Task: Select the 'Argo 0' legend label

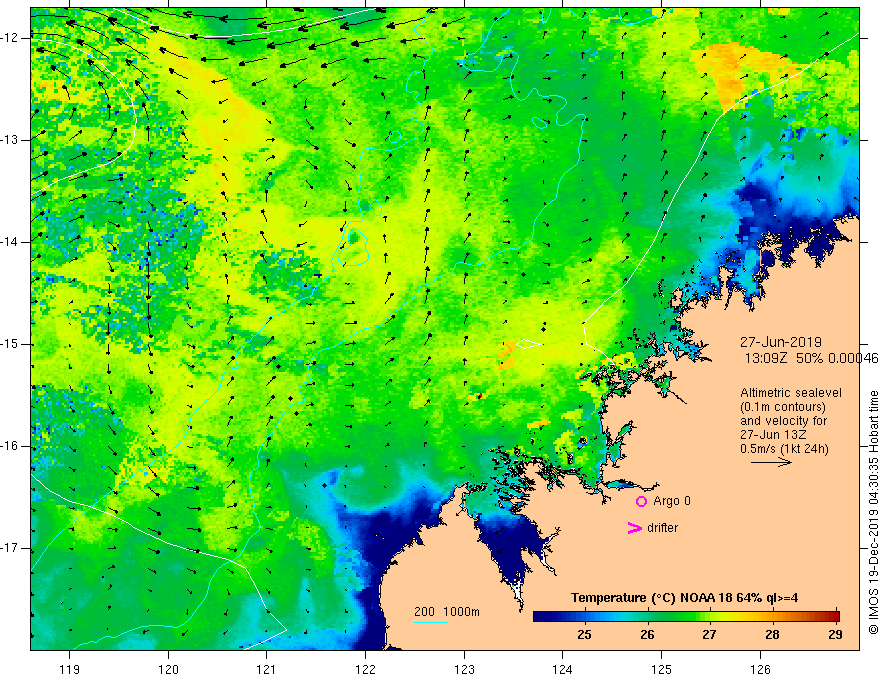Action: [x=672, y=501]
